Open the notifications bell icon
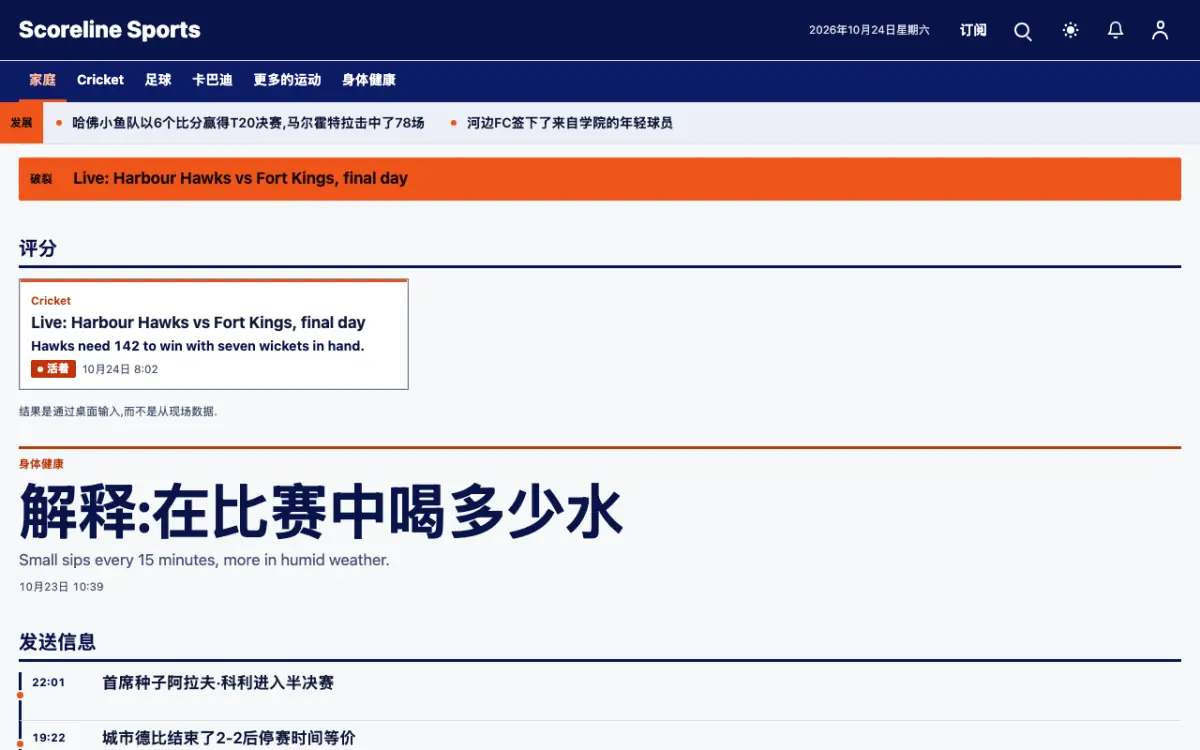Image resolution: width=1200 pixels, height=750 pixels. pos(1116,30)
